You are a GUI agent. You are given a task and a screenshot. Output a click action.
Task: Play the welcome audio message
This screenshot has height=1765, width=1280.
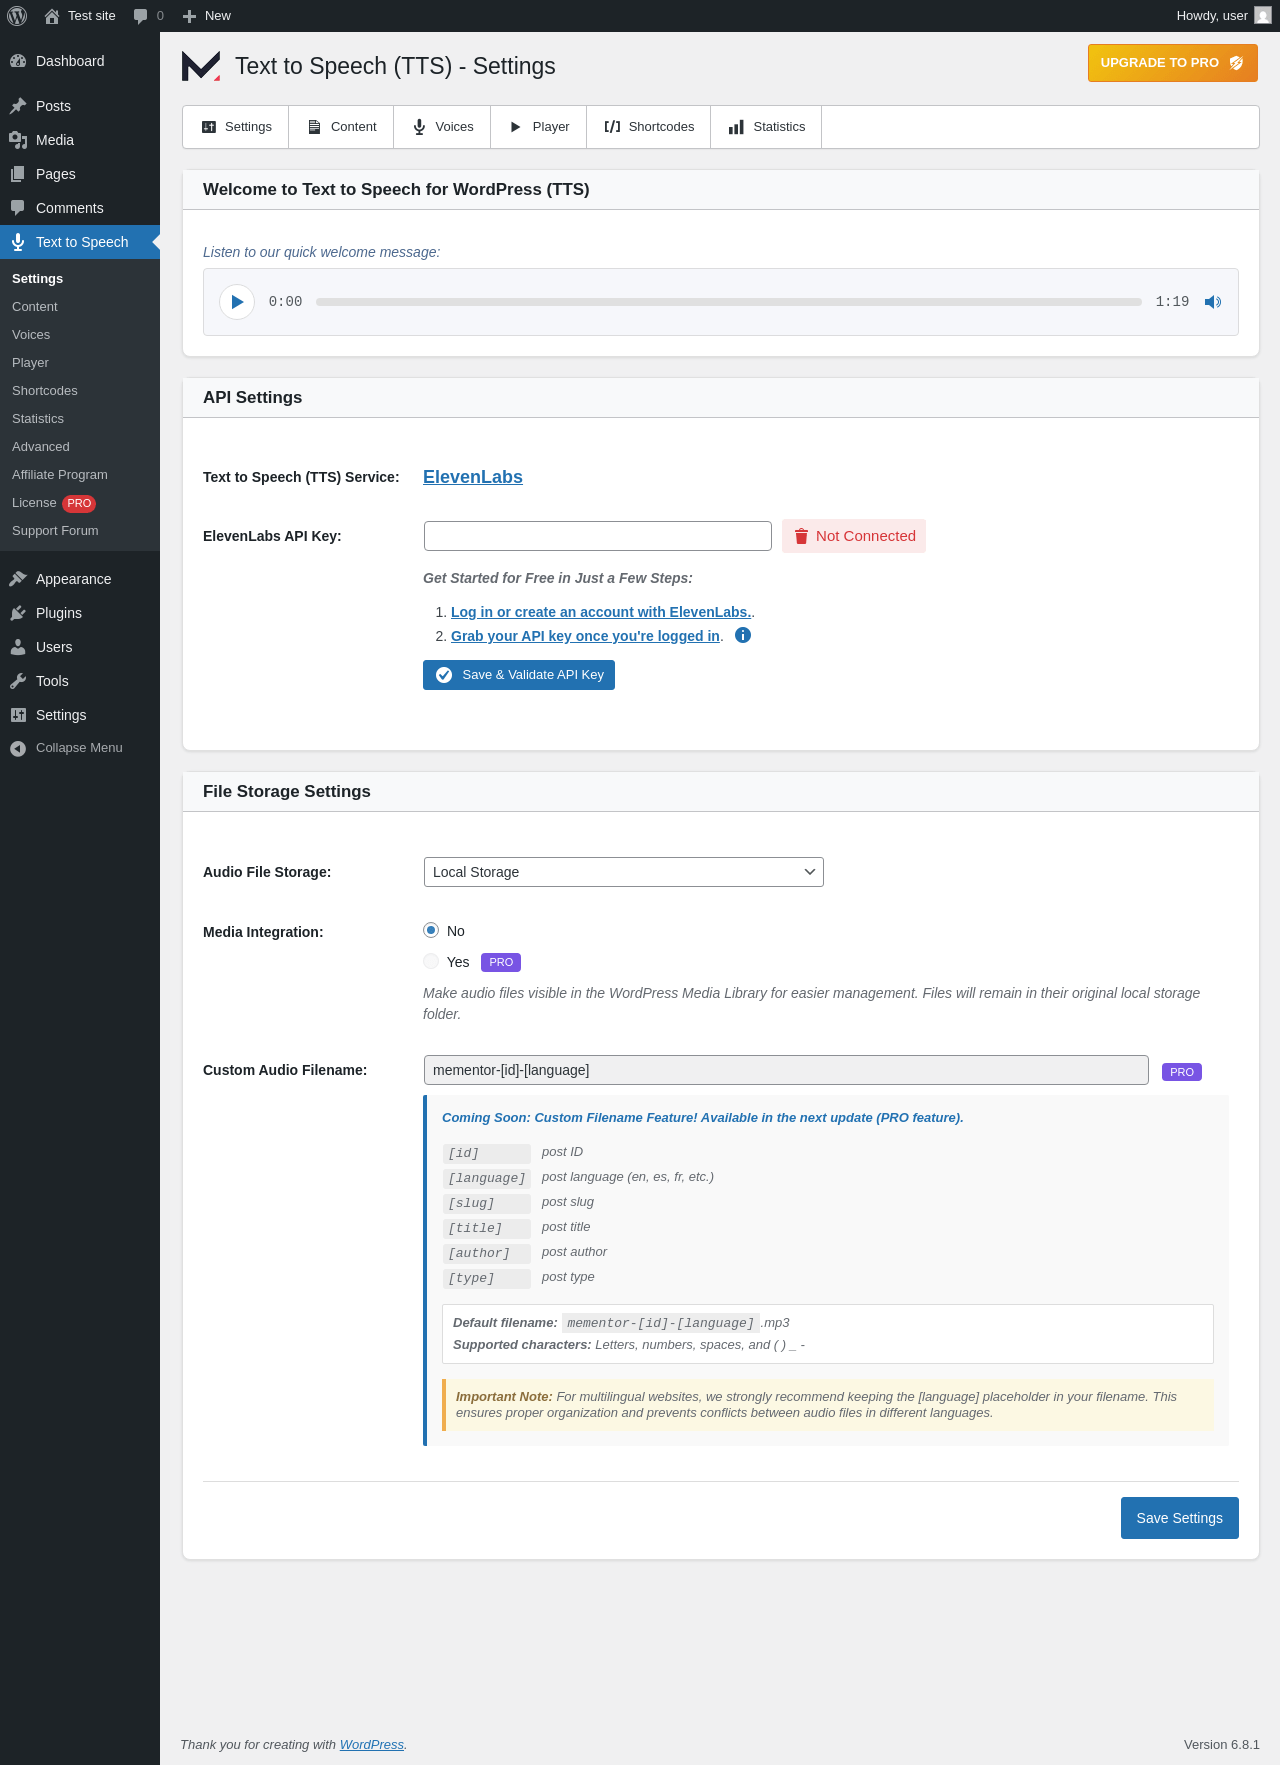[237, 302]
